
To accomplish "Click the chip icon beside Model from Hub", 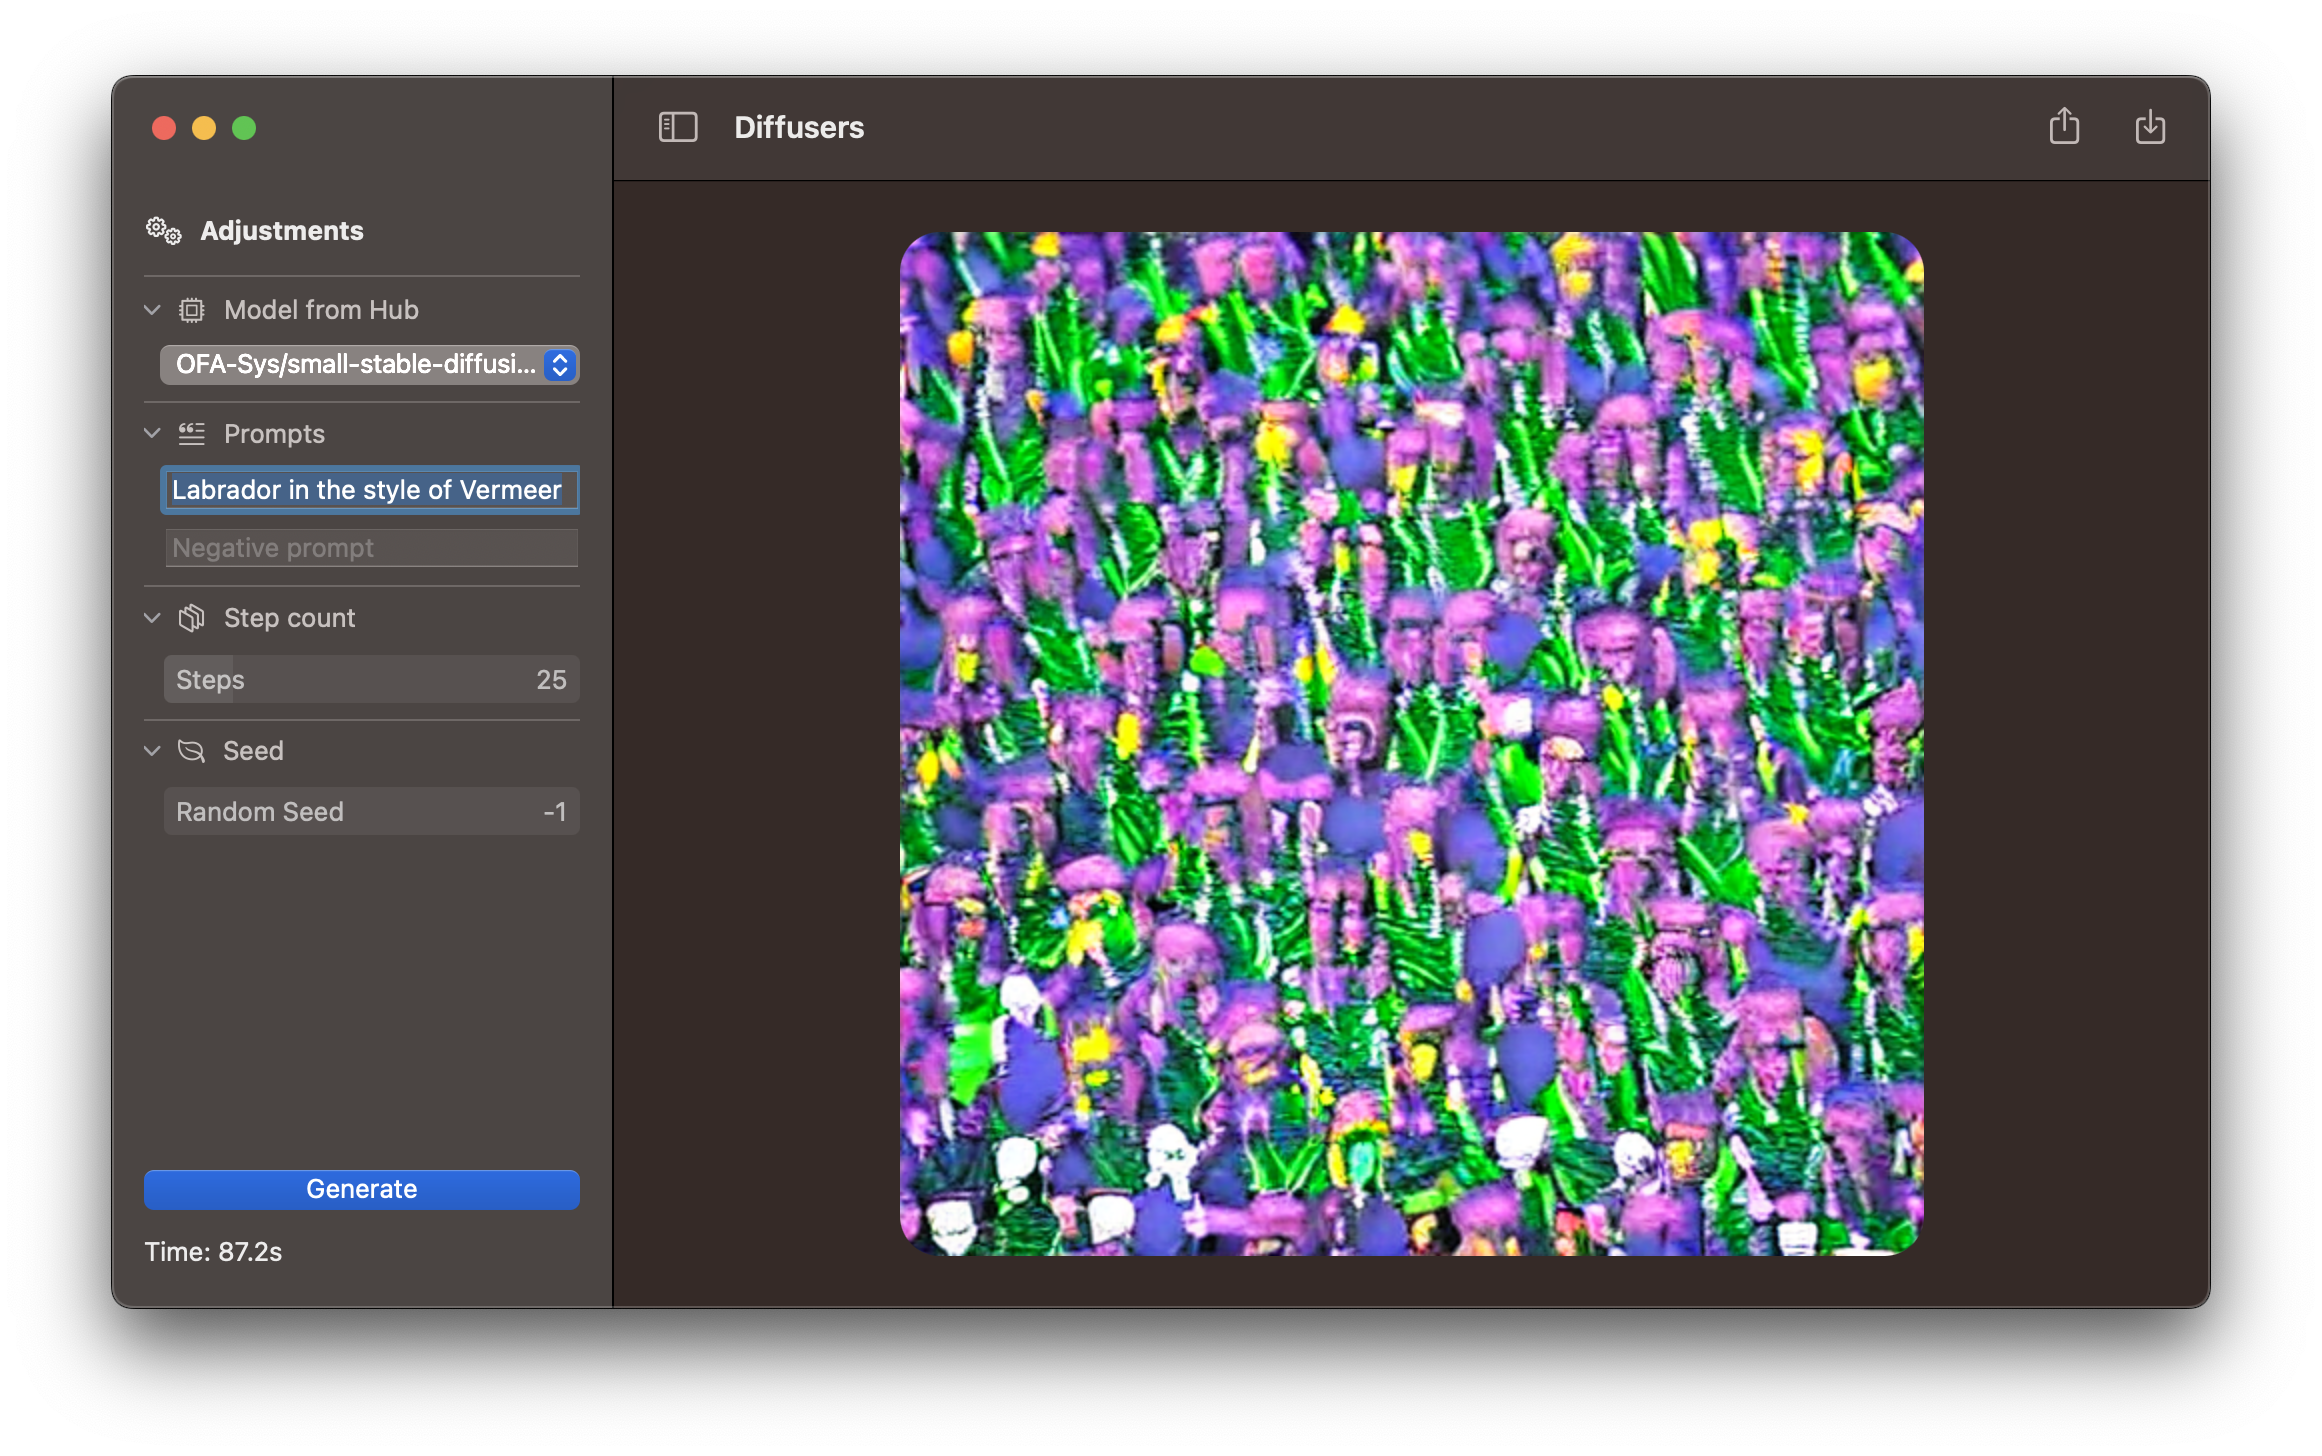I will pyautogui.click(x=192, y=310).
